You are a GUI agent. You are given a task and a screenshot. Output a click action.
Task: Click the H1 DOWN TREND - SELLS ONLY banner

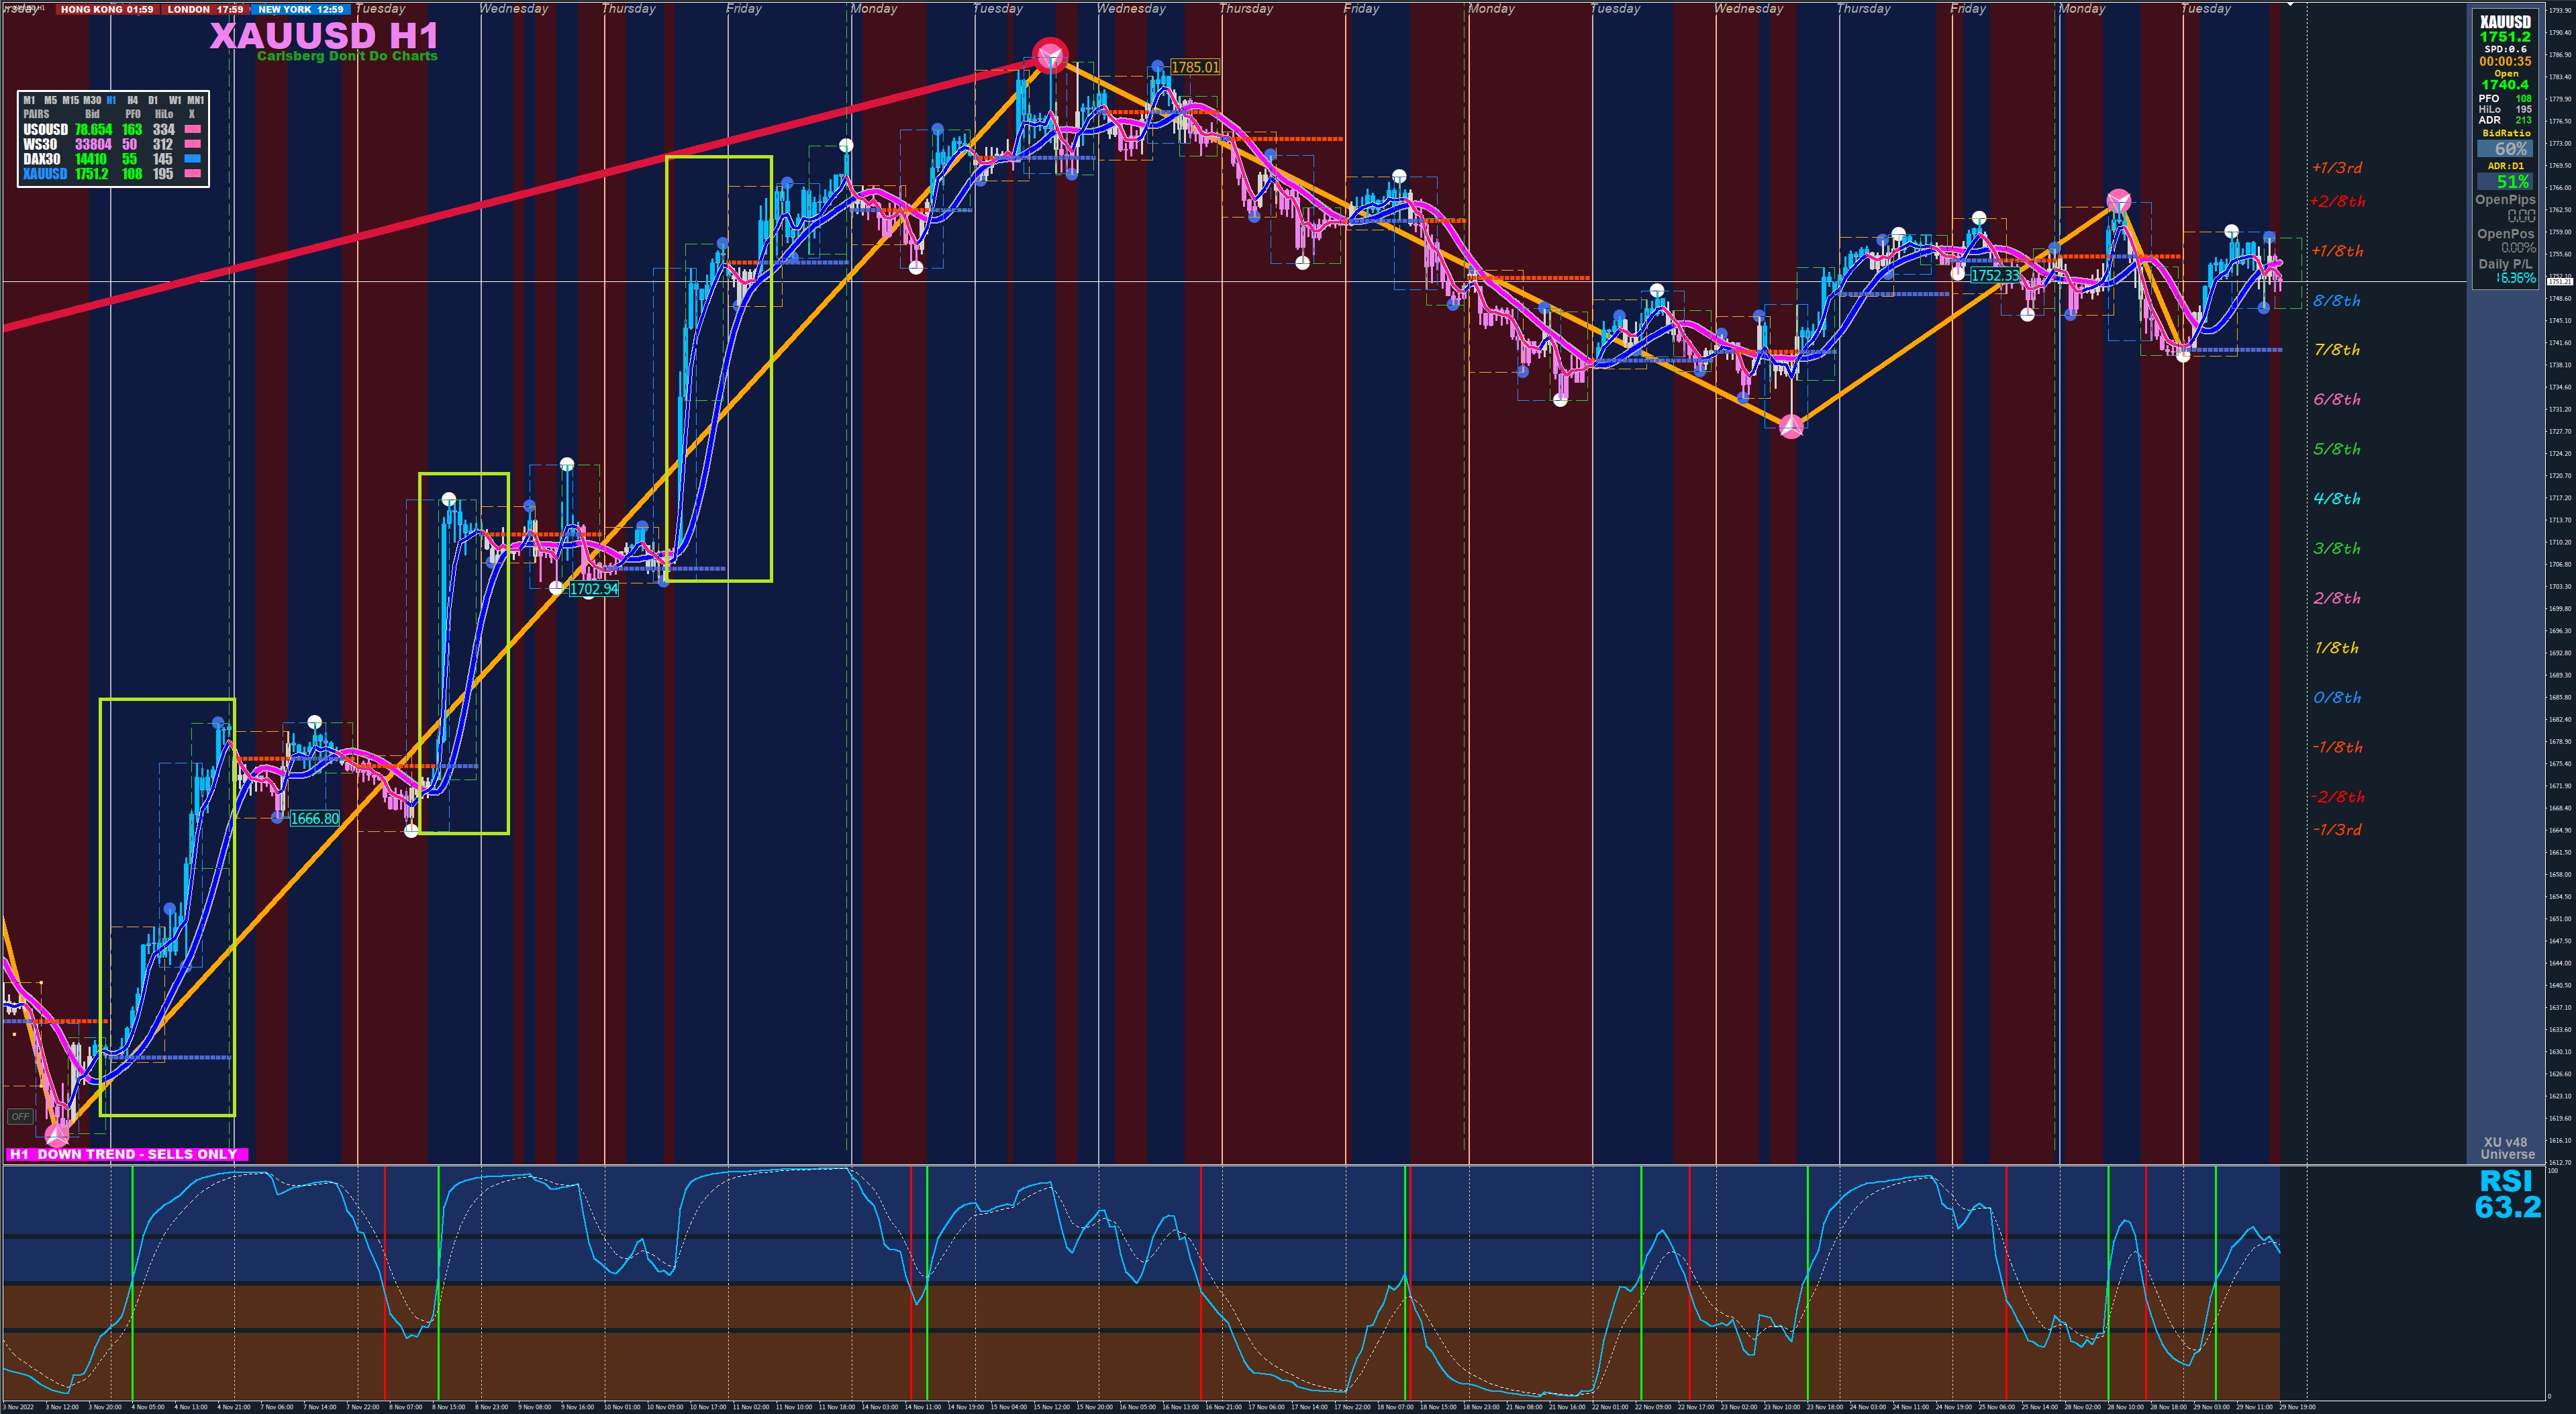(126, 1154)
